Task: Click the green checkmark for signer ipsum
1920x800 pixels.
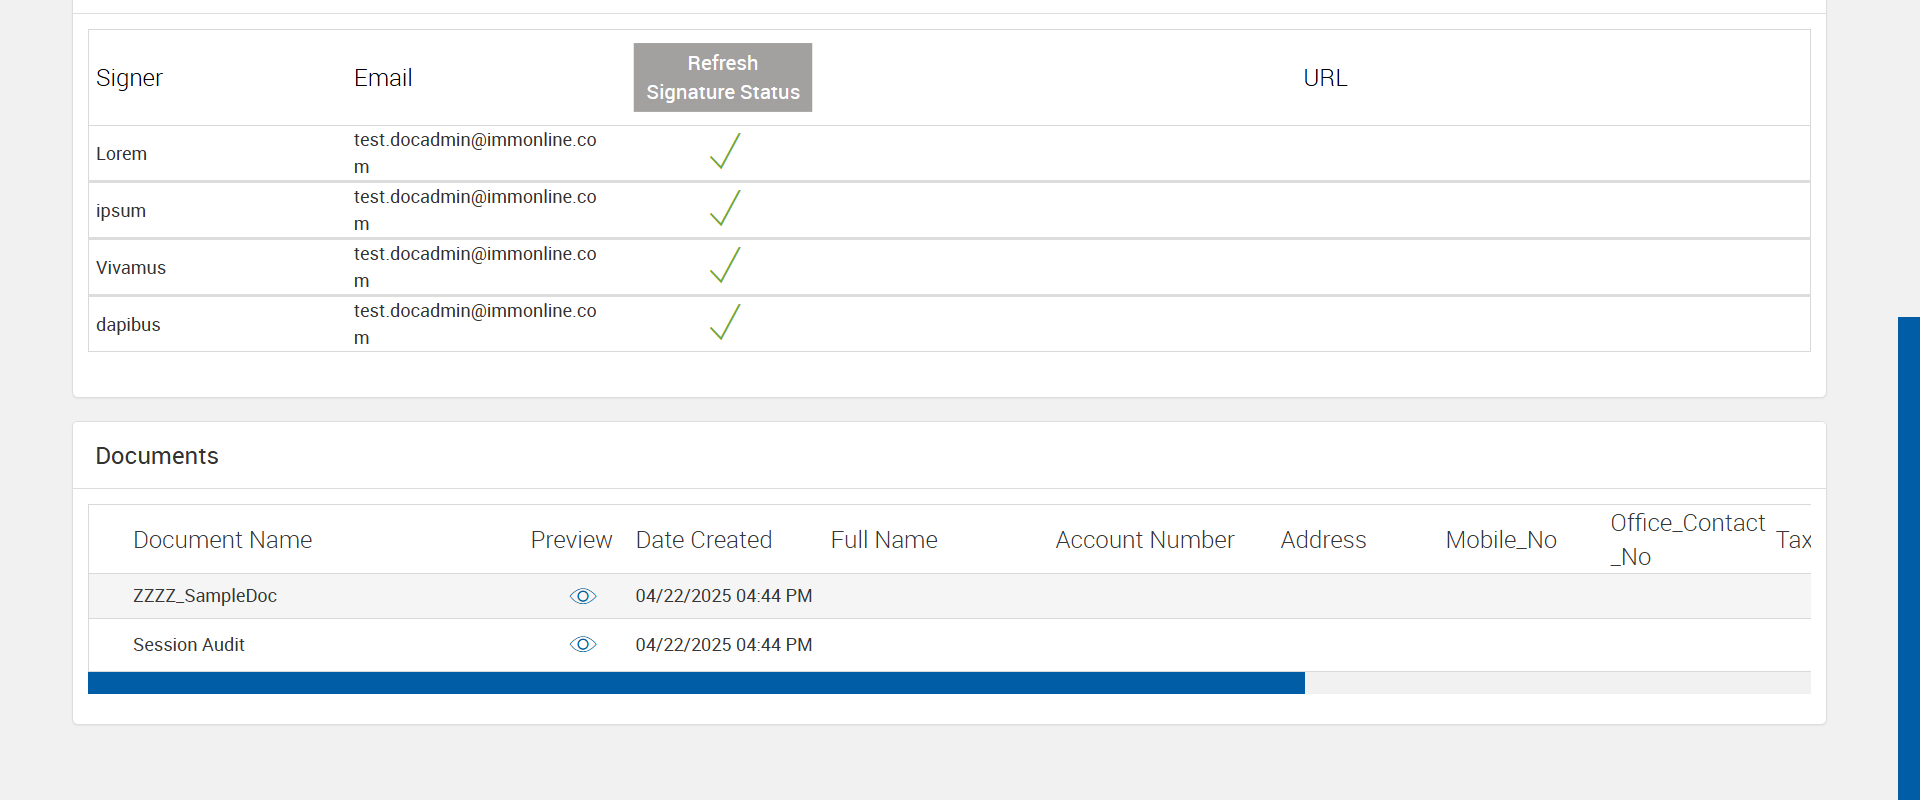Action: pos(725,208)
